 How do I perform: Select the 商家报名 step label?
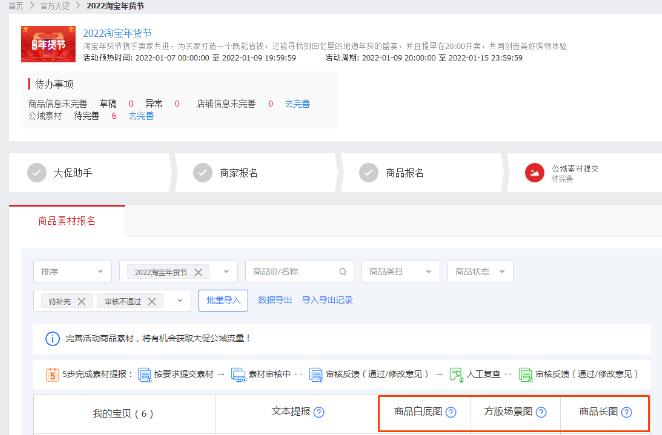[239, 173]
